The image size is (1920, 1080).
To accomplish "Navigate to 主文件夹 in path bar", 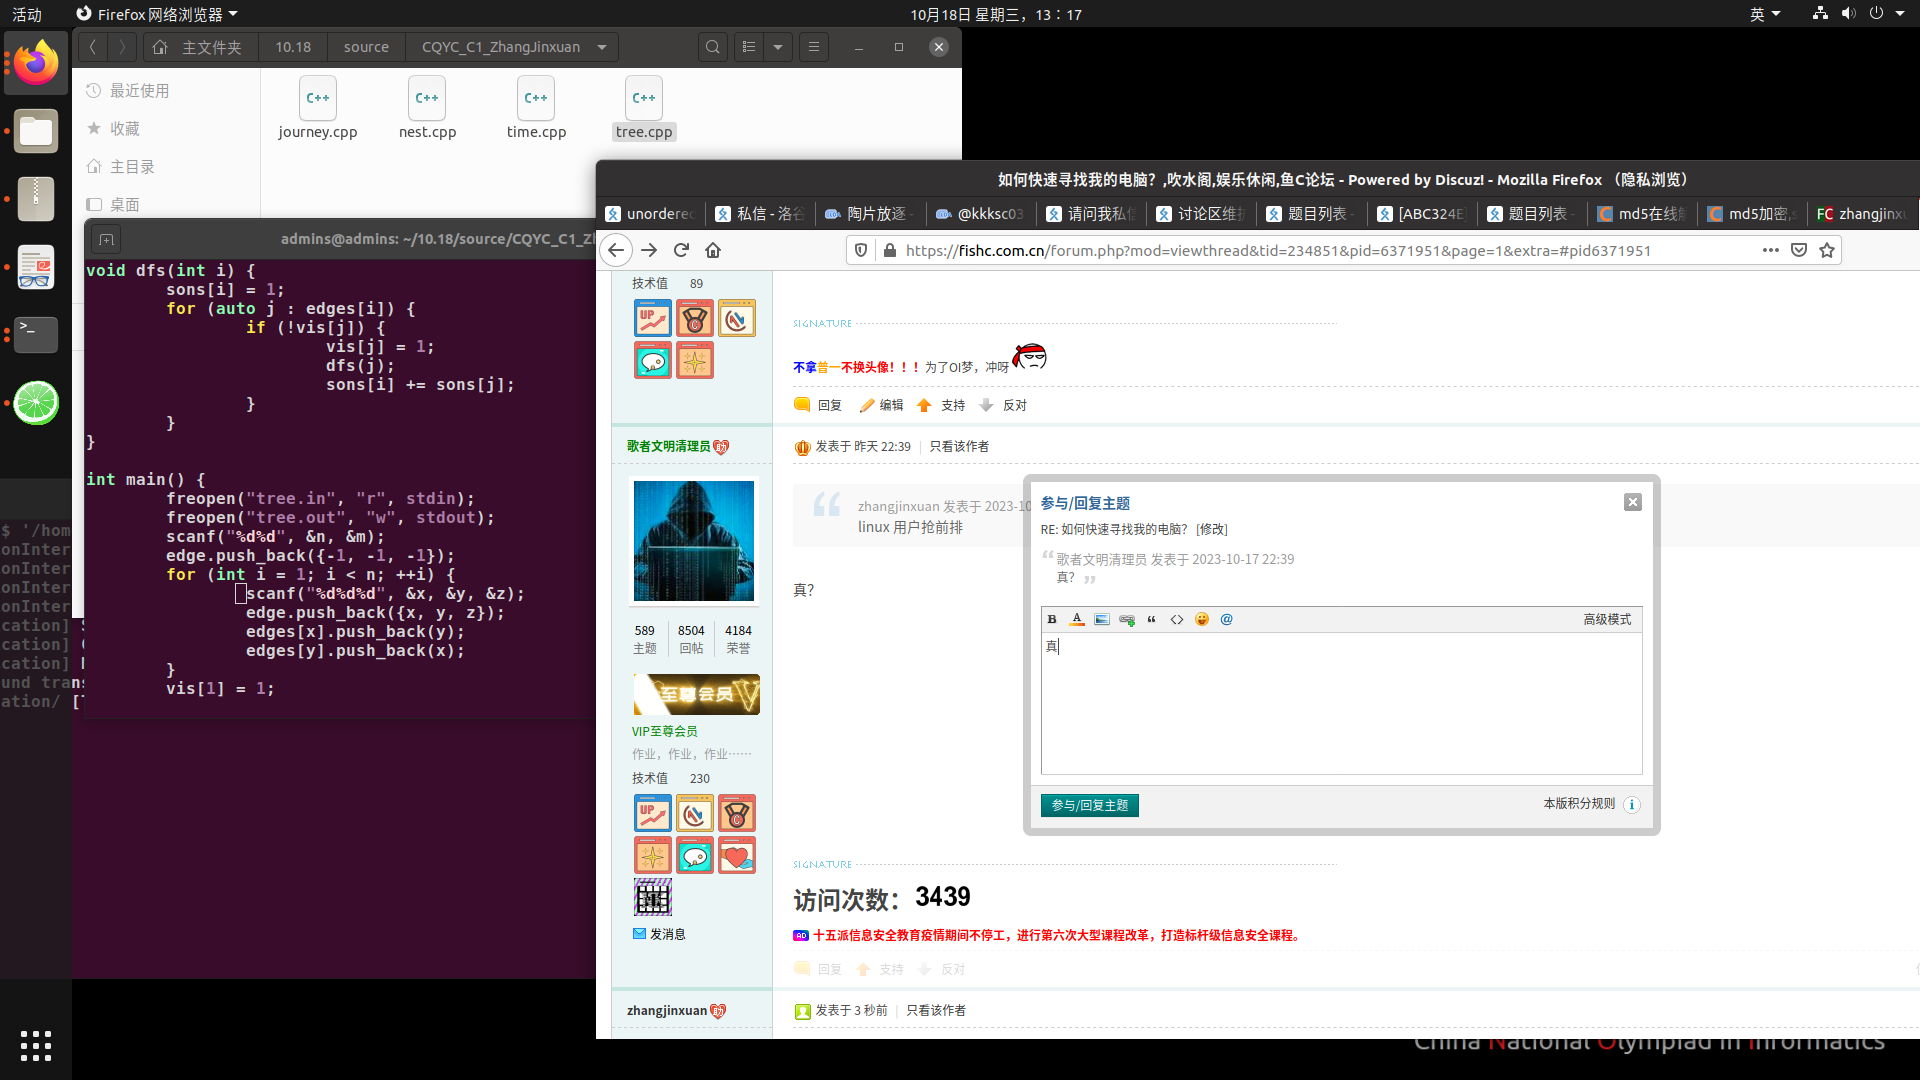I will 200,47.
